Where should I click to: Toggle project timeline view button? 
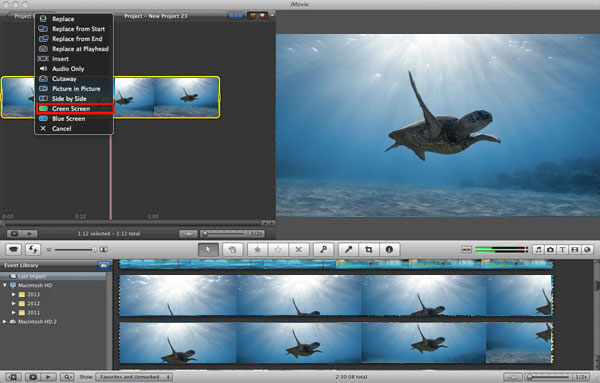tap(188, 233)
